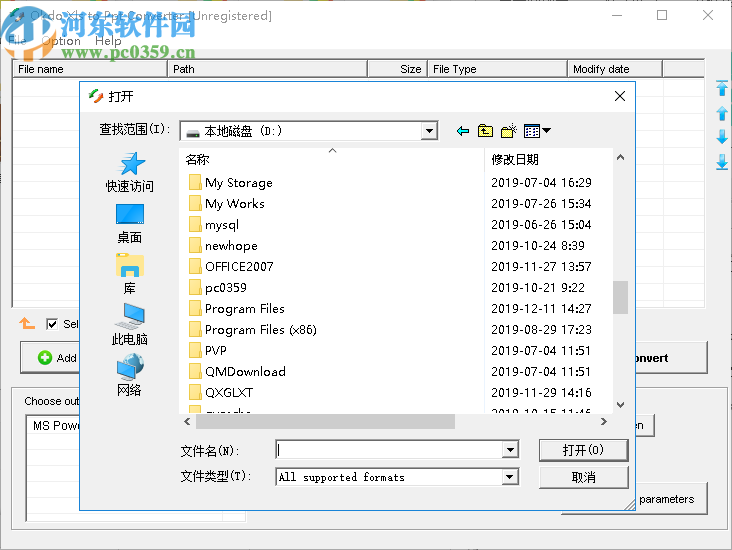732x550 pixels.
Task: Move file up arrow icon
Action: coord(722,113)
